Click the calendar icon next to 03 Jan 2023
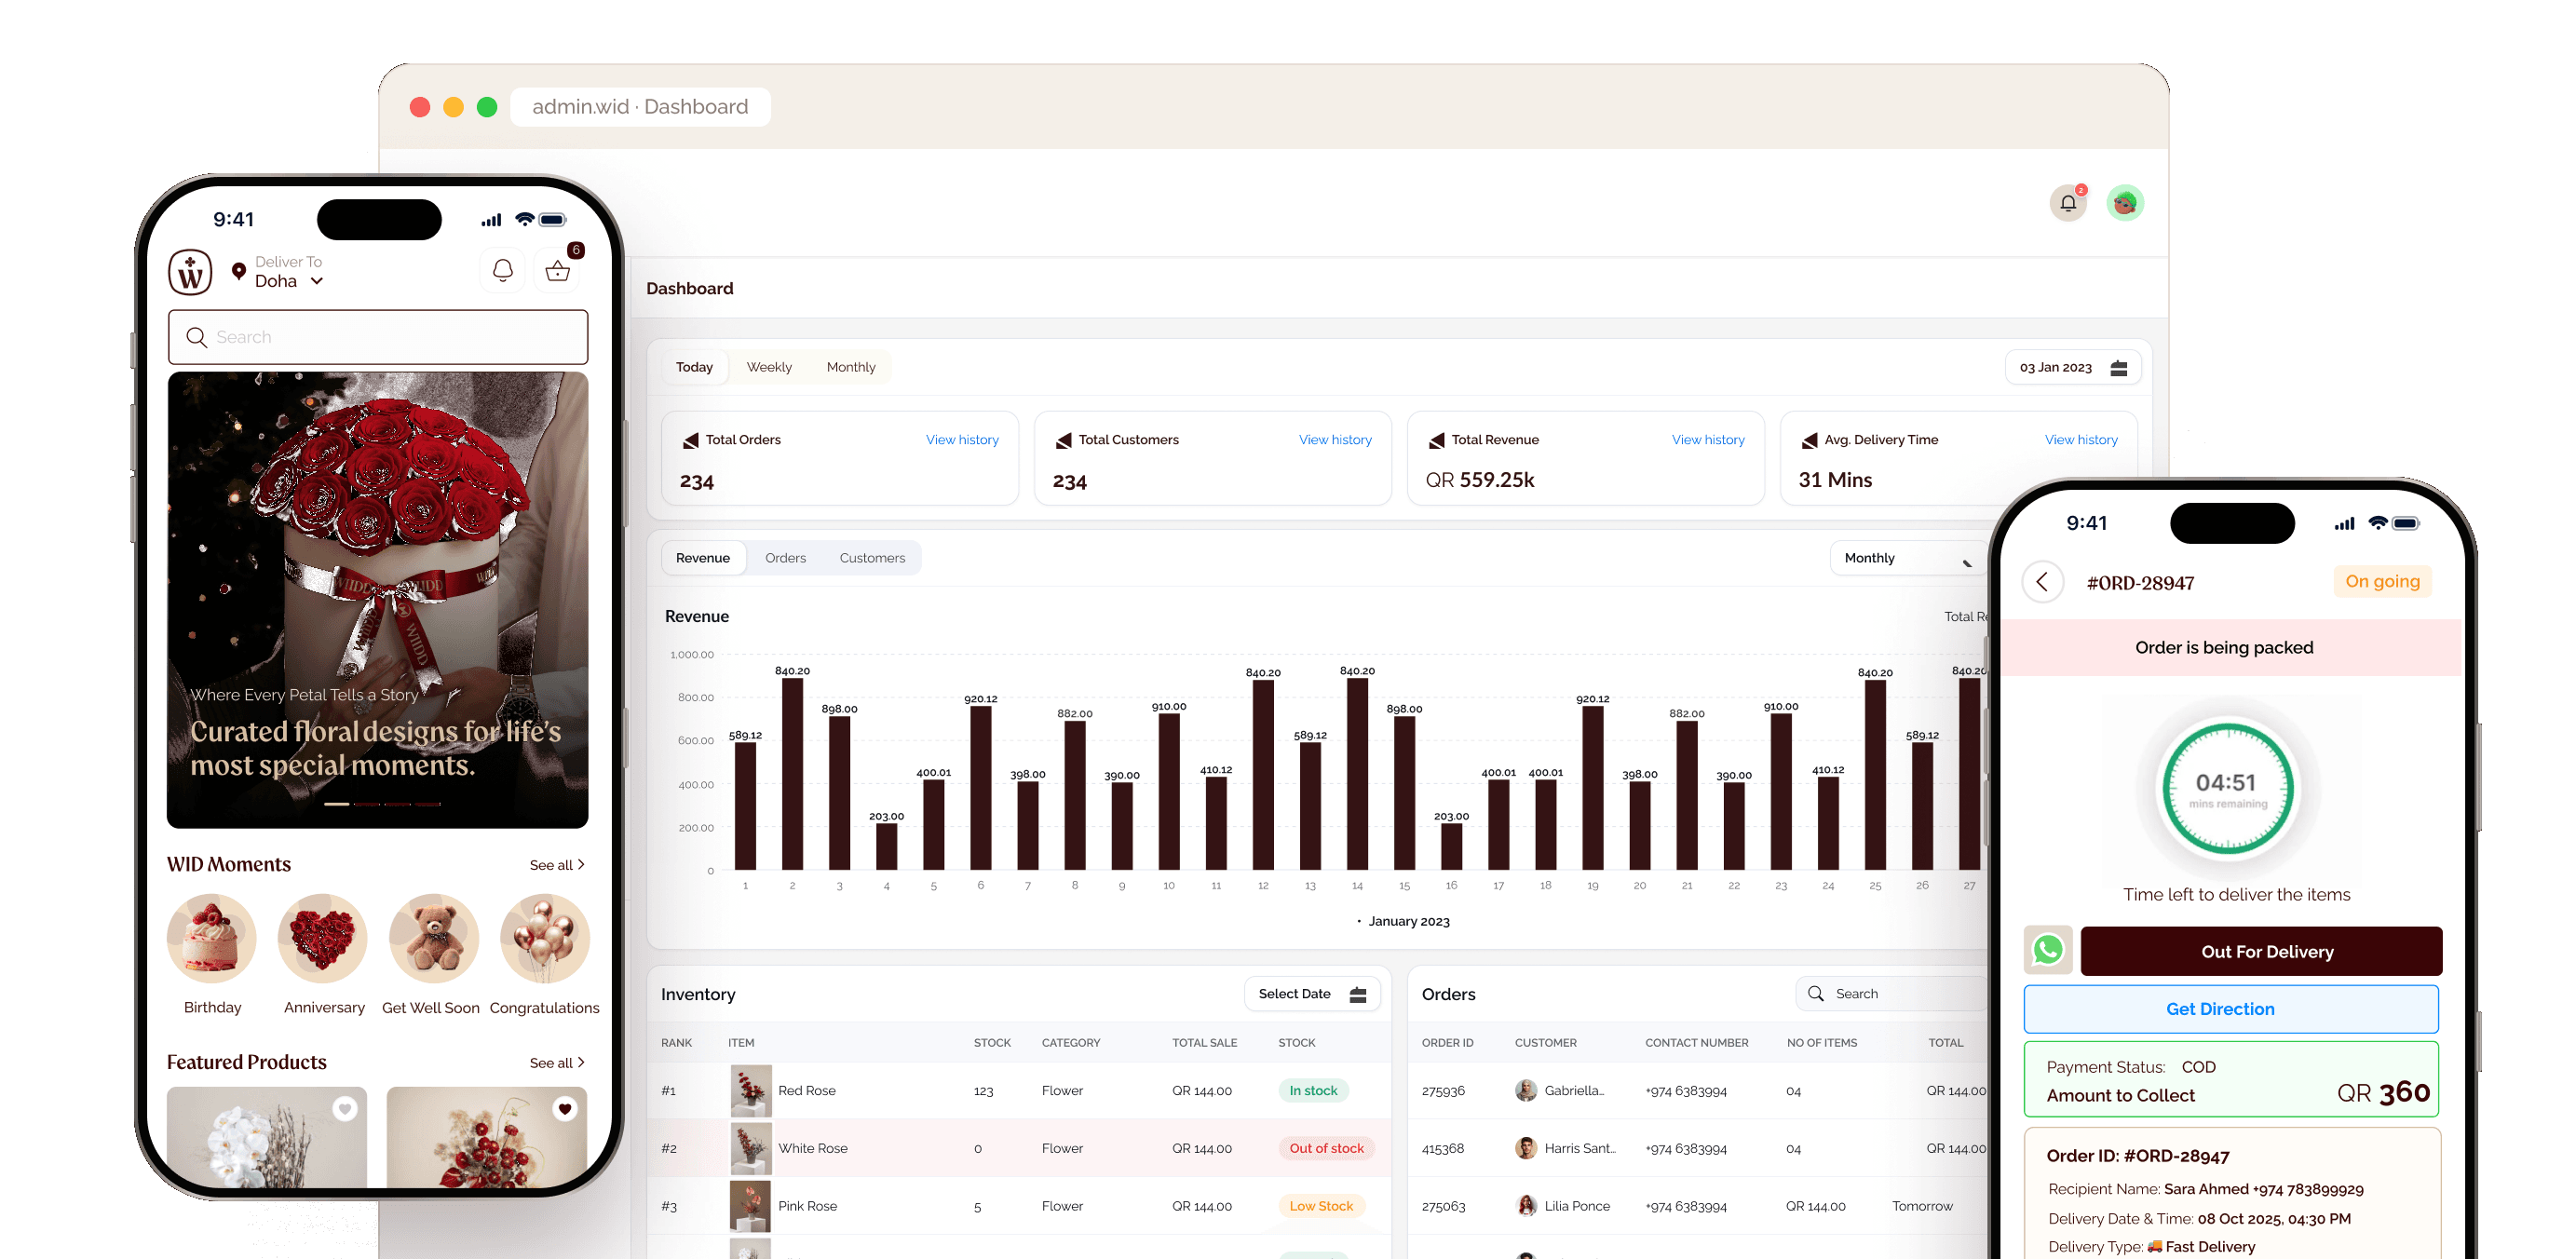2576x1259 pixels. point(2118,368)
